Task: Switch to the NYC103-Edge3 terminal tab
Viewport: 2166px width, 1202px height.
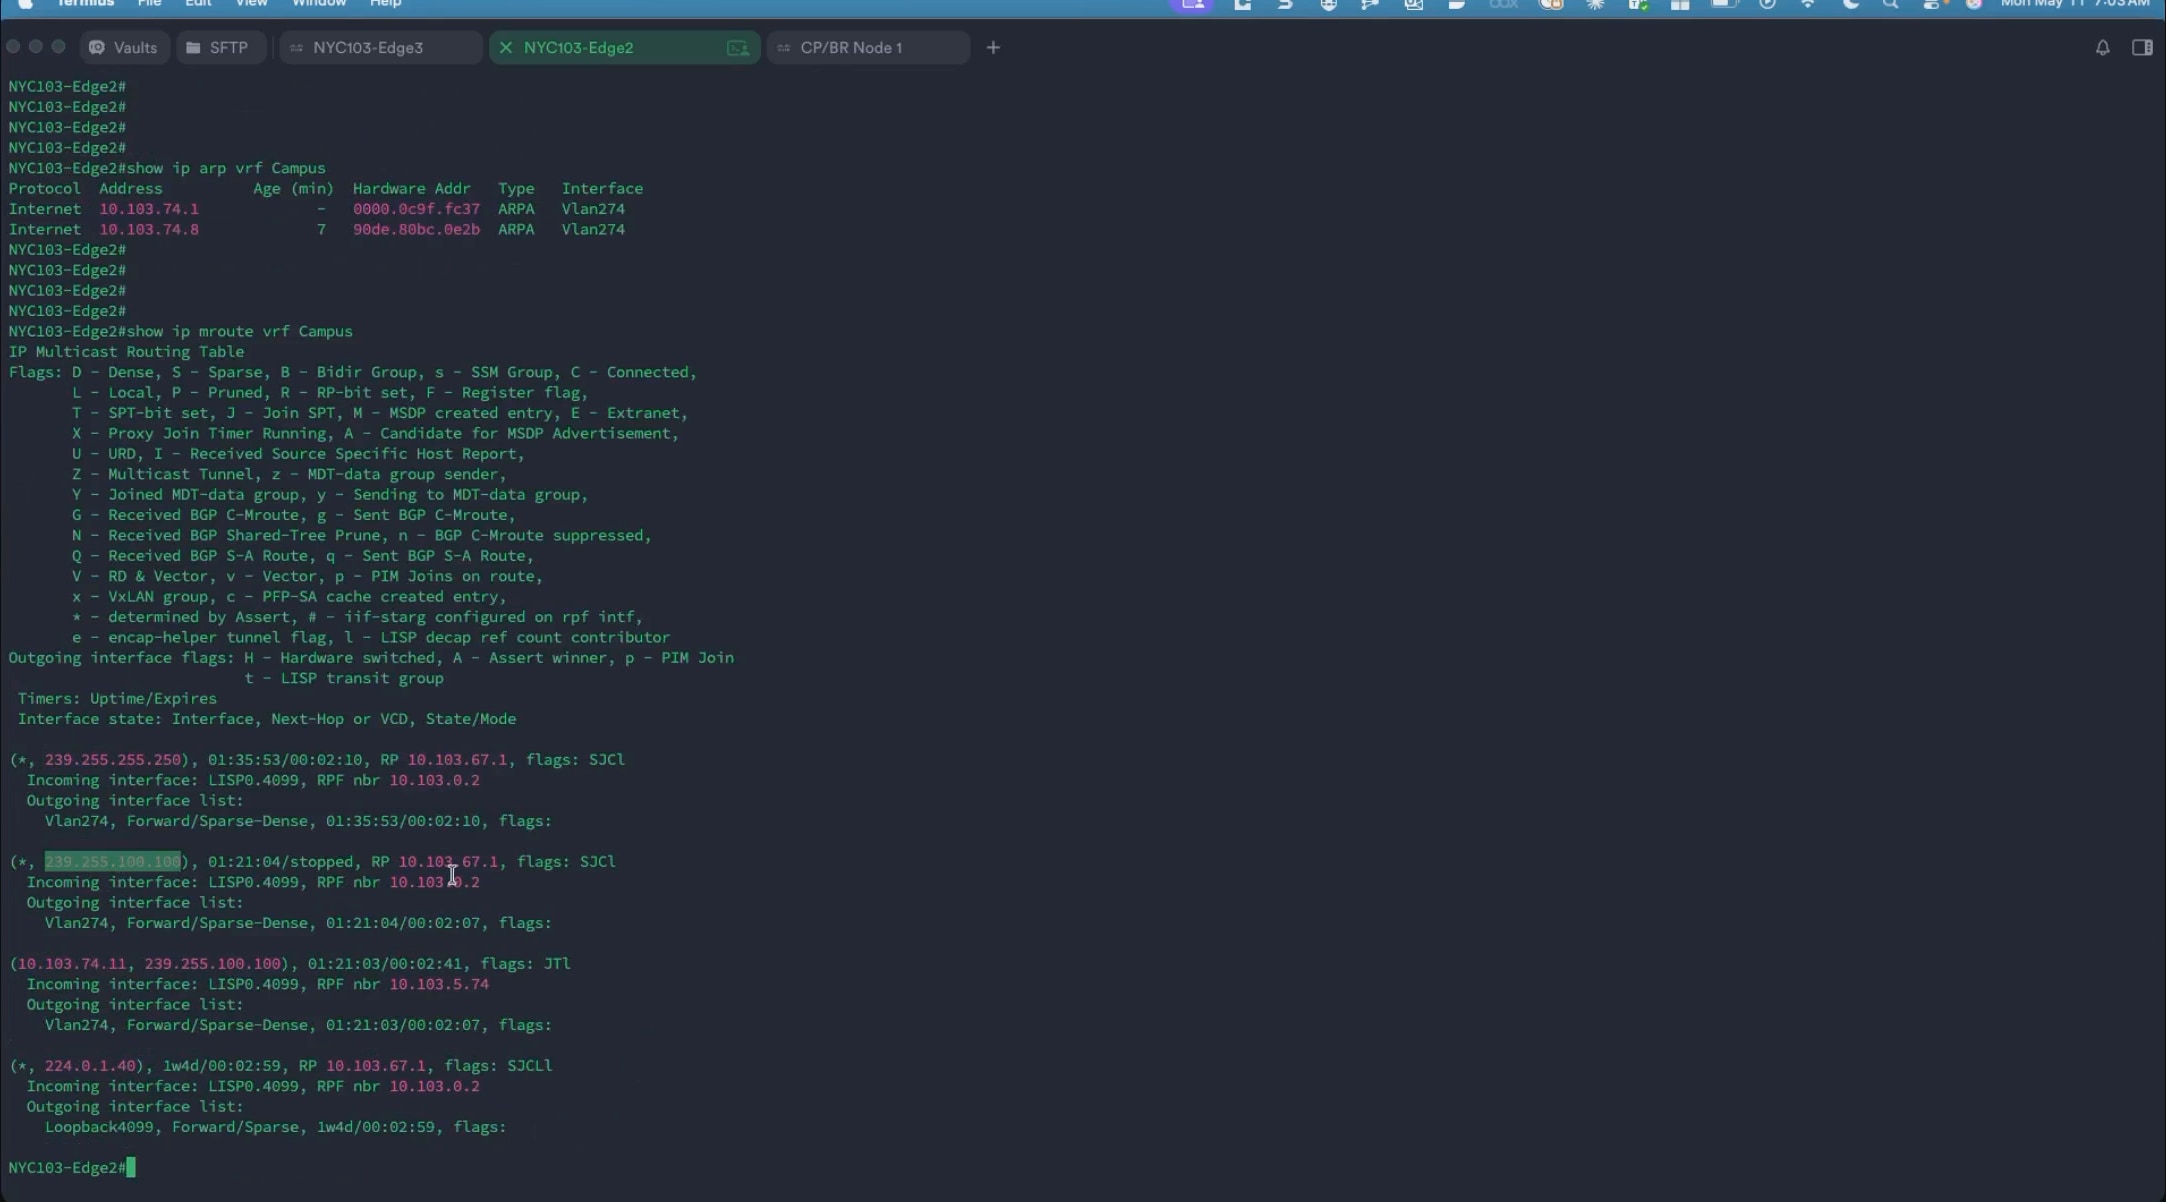Action: [381, 47]
